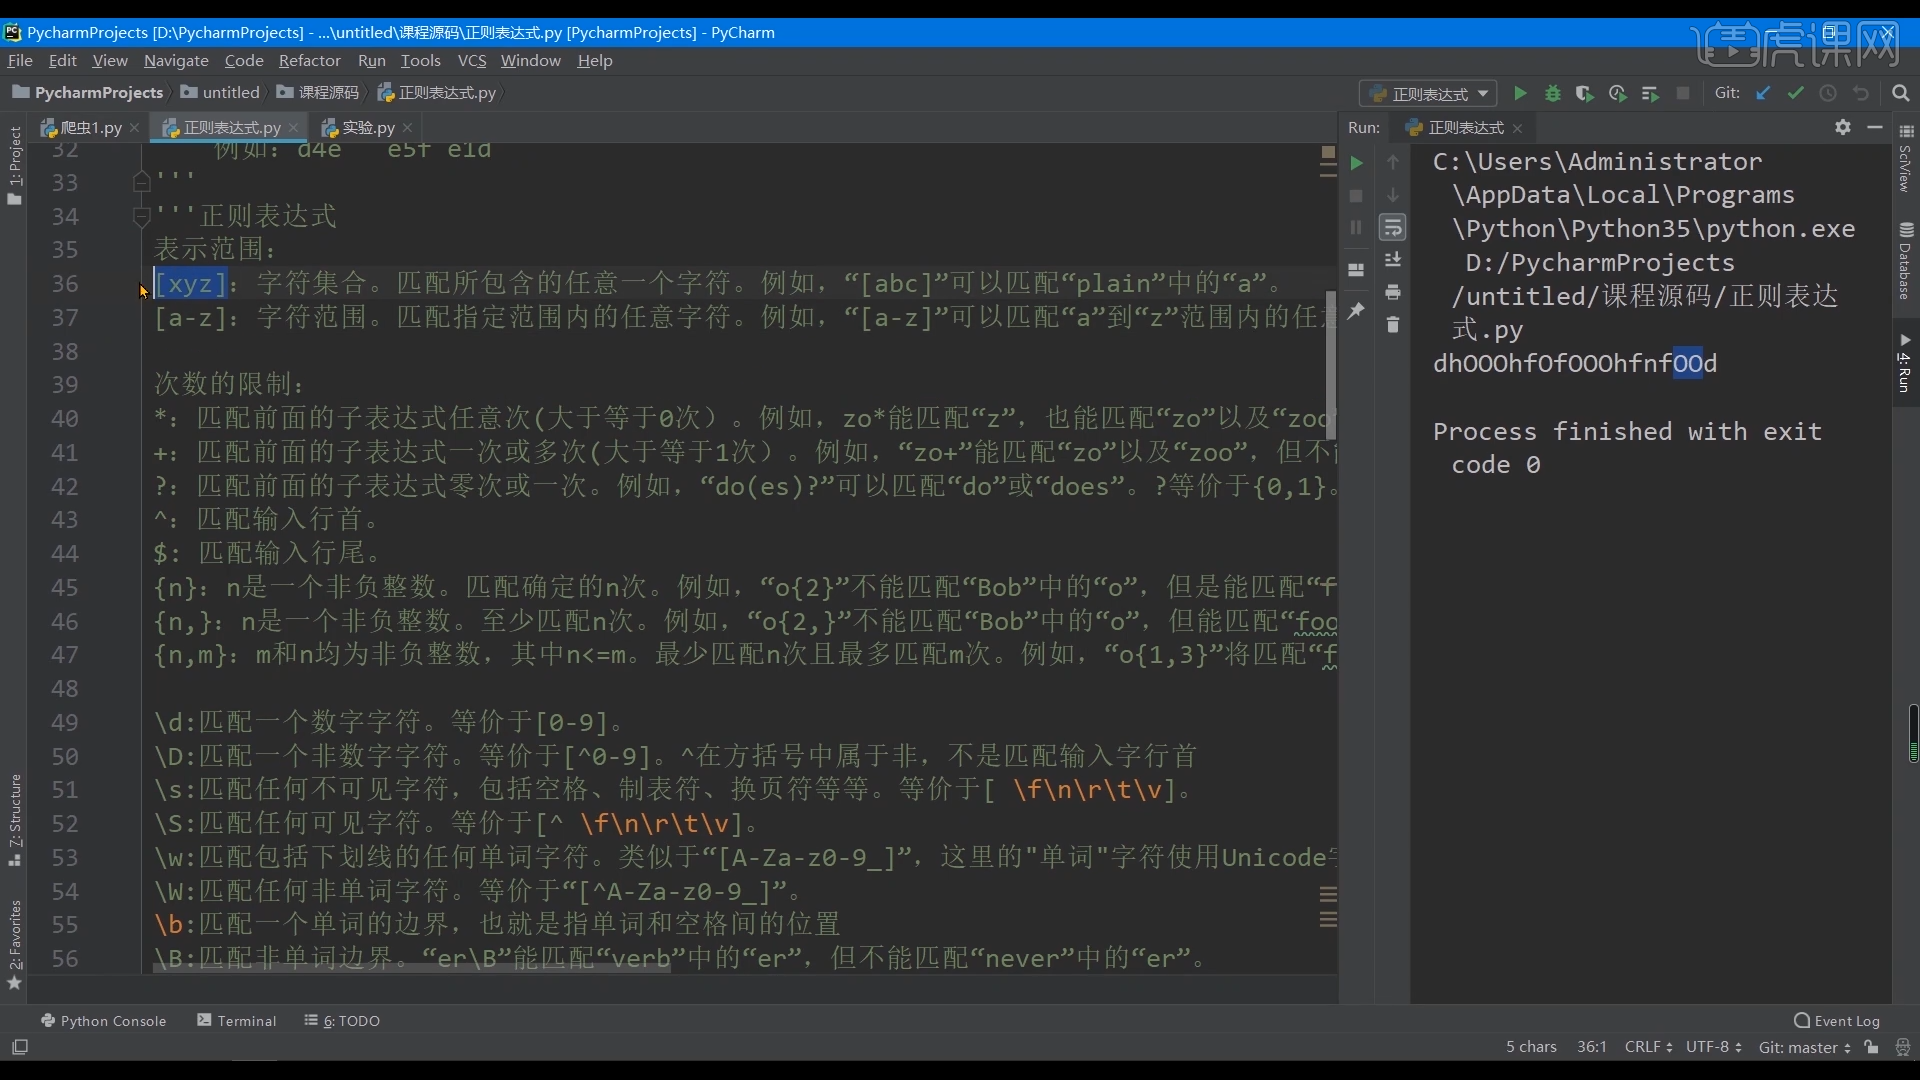Screen dimensions: 1920x1080
Task: Open the File menu
Action: tap(20, 61)
